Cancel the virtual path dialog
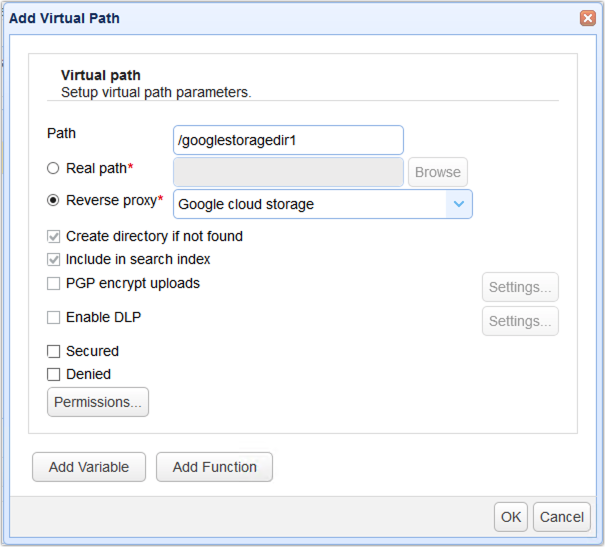 click(x=561, y=517)
